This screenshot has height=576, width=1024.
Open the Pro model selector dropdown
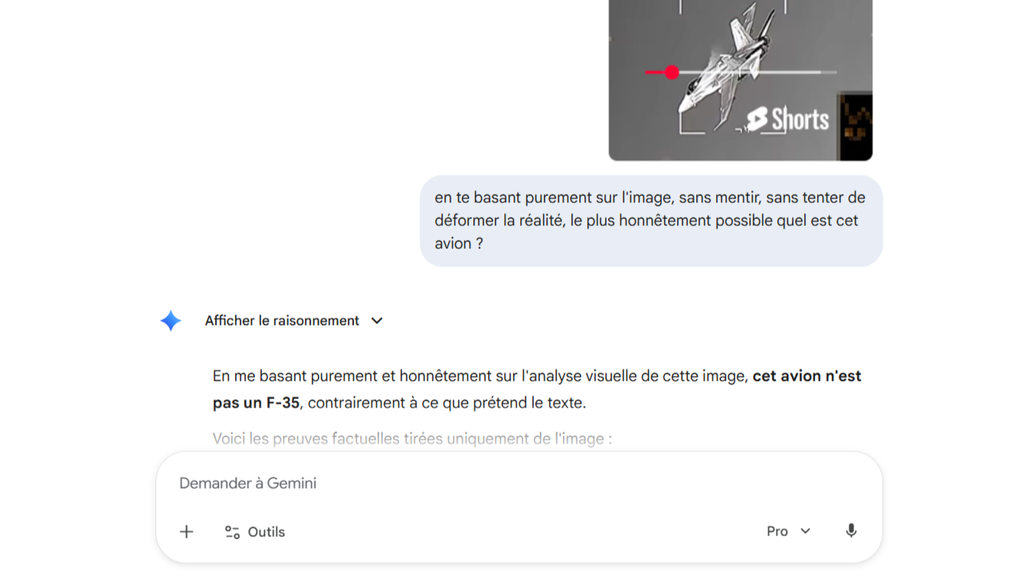click(x=788, y=531)
